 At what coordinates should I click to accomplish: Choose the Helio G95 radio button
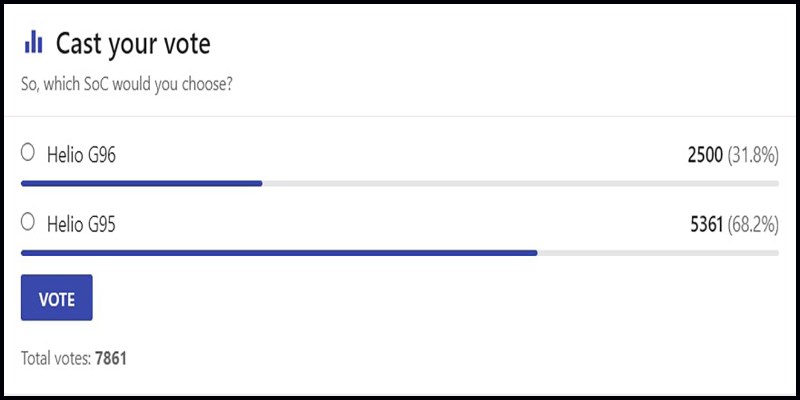click(x=28, y=223)
